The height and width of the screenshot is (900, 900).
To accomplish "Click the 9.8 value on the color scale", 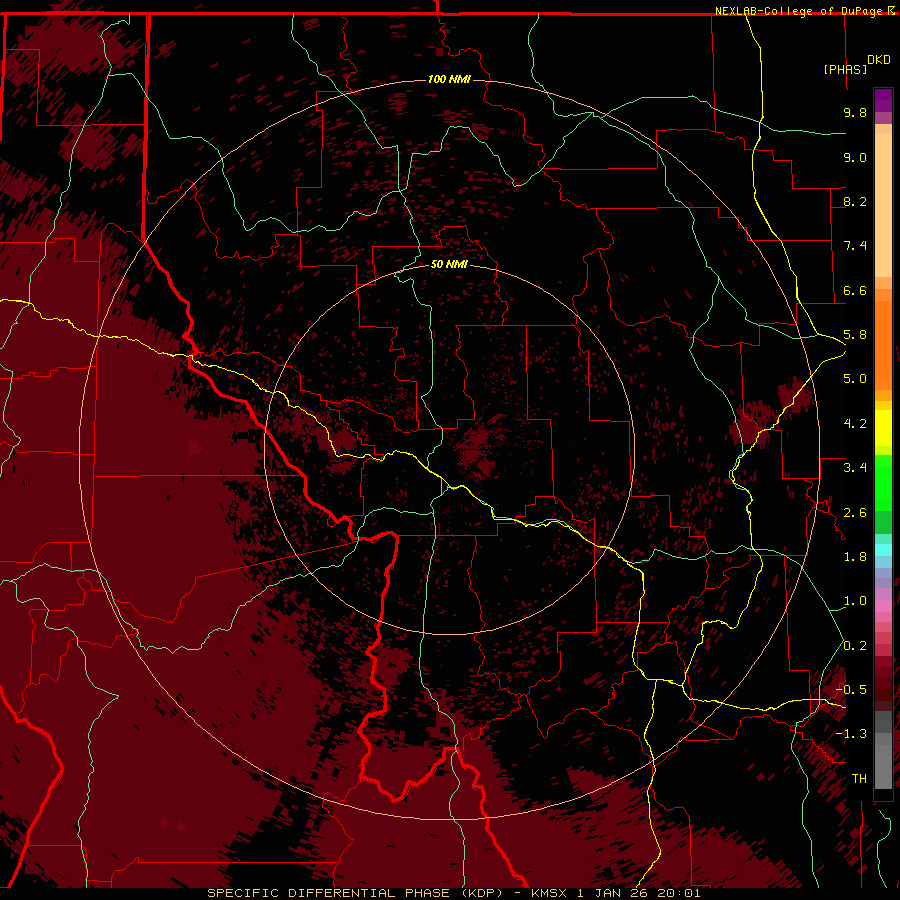I will pyautogui.click(x=855, y=112).
